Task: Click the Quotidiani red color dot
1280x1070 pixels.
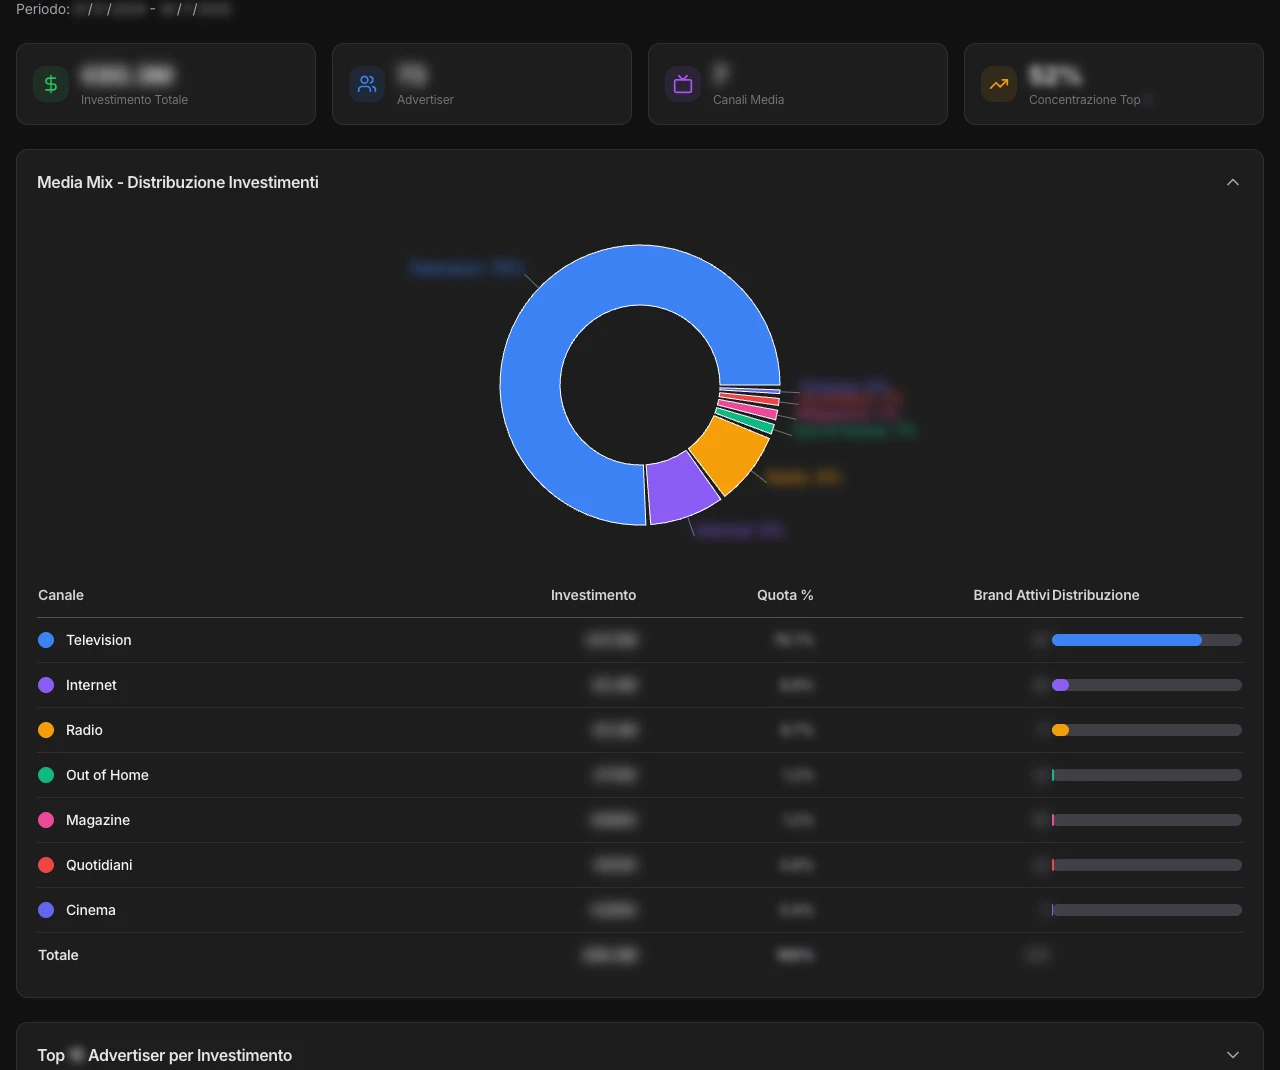Action: click(46, 865)
